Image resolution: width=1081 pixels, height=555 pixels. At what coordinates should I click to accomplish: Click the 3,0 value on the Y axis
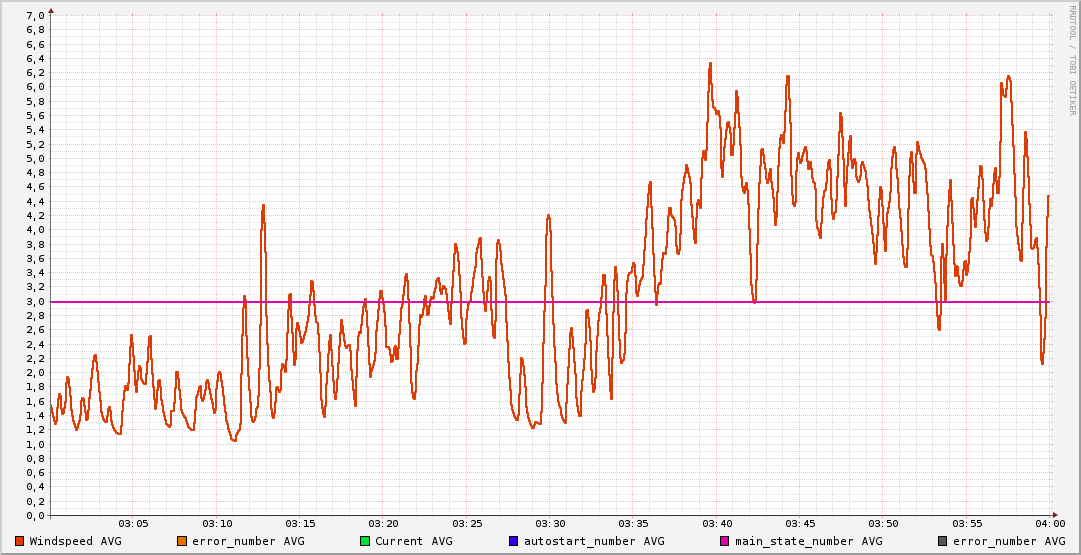point(35,302)
